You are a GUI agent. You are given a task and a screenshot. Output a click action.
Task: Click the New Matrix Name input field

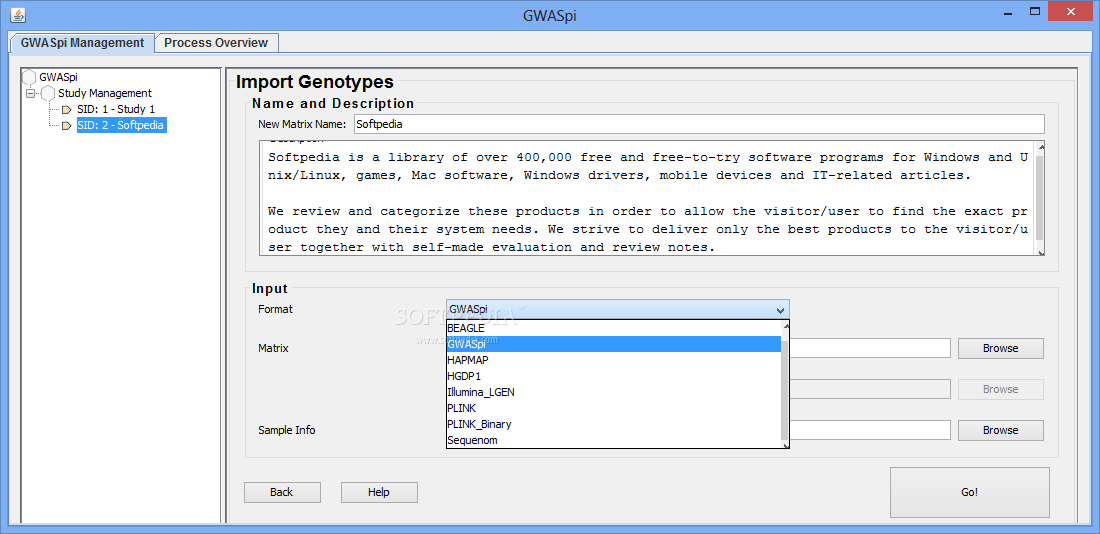point(699,124)
